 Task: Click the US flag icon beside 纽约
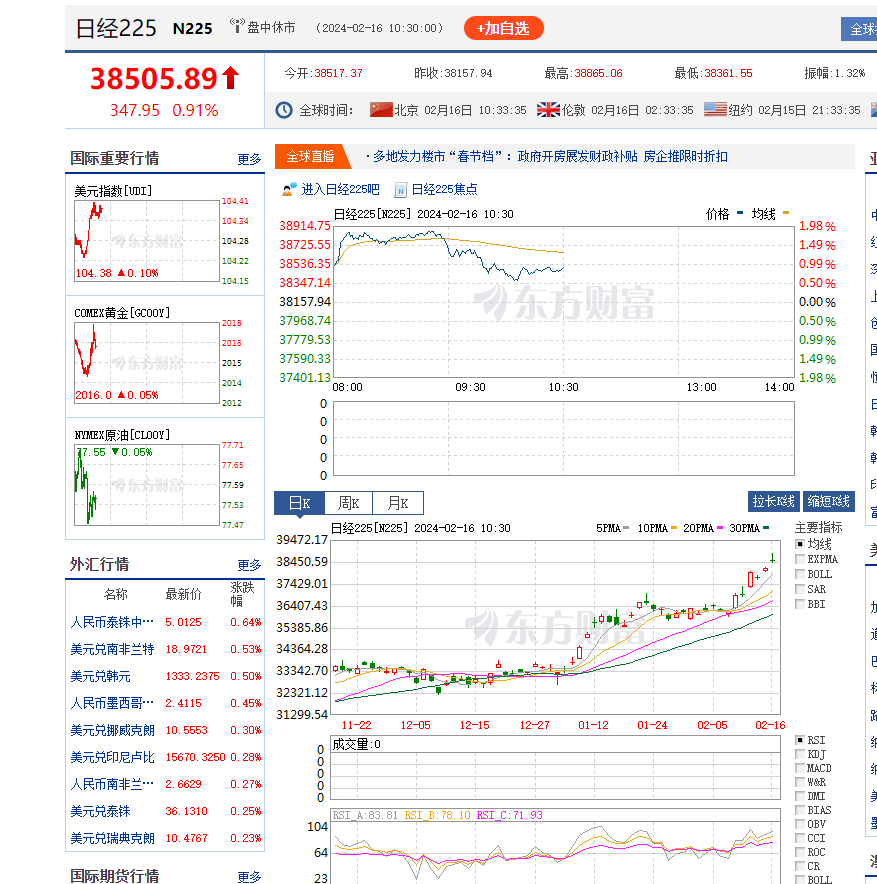tap(715, 109)
